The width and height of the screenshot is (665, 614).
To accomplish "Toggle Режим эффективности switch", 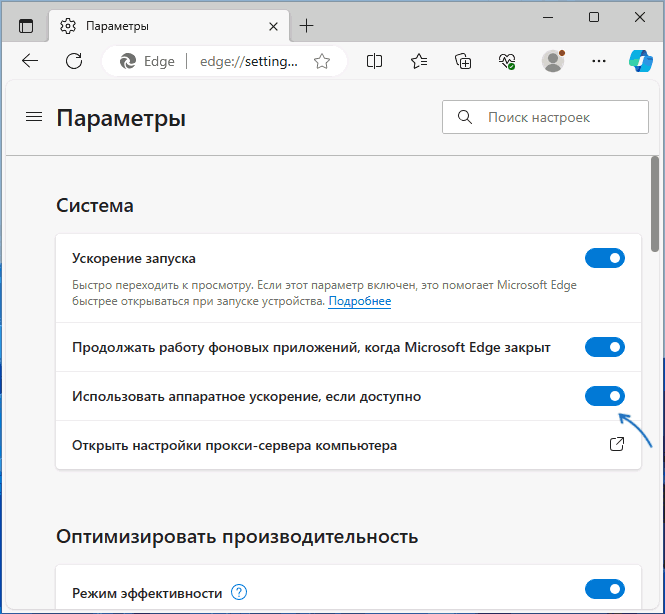I will tap(605, 589).
